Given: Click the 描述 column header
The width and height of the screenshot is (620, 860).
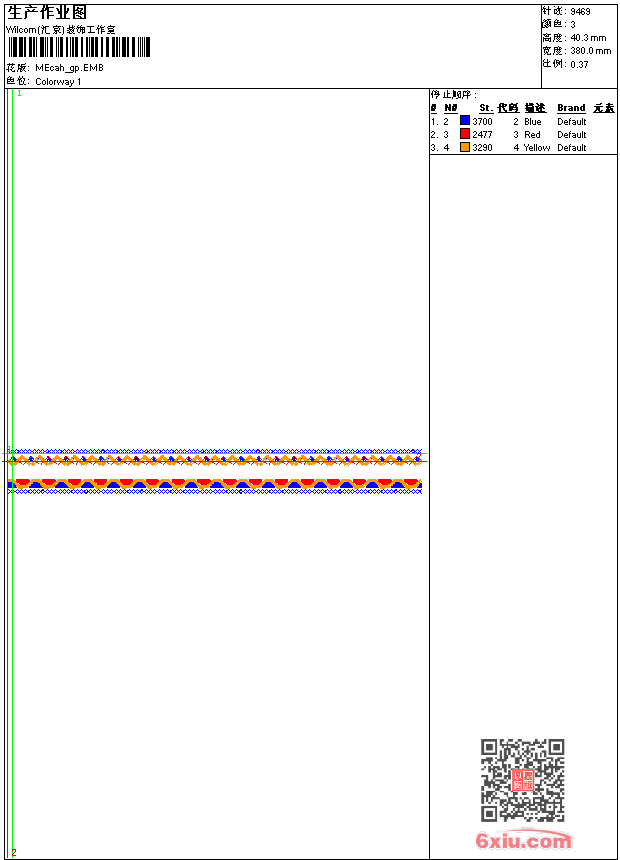Looking at the screenshot, I should 535,108.
